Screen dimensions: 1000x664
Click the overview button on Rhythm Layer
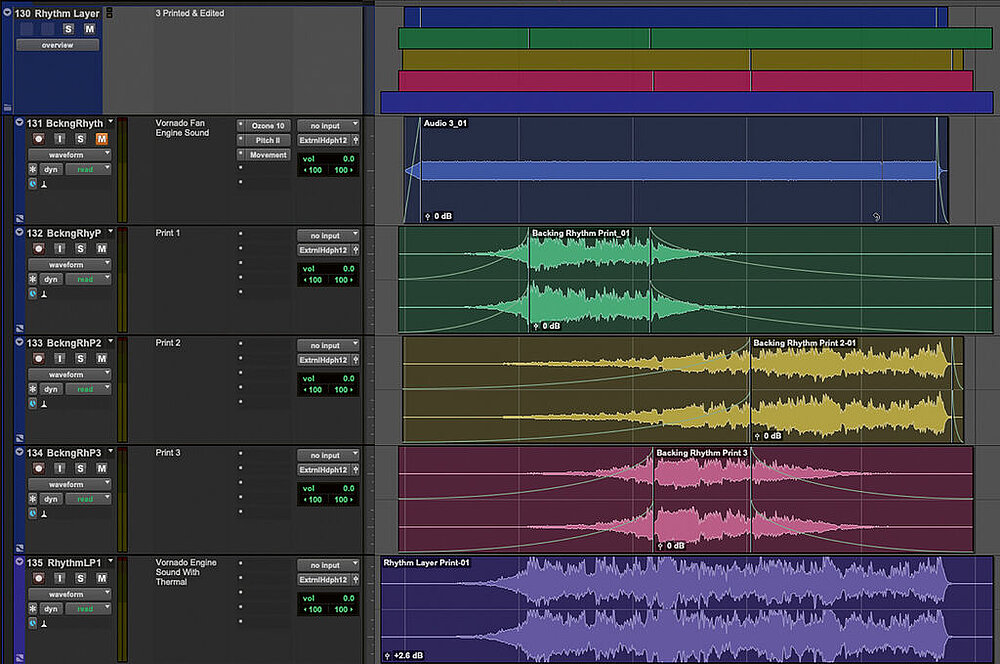coord(57,45)
